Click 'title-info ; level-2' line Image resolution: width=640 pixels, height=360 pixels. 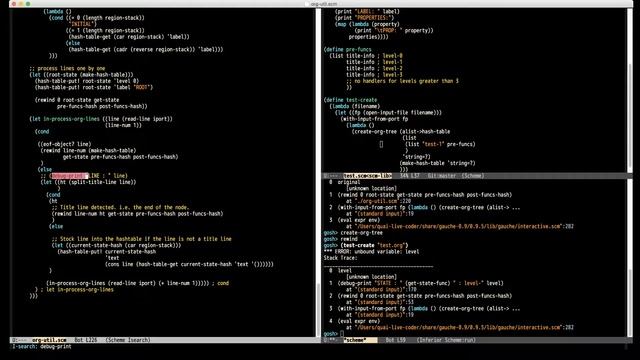click(374, 69)
